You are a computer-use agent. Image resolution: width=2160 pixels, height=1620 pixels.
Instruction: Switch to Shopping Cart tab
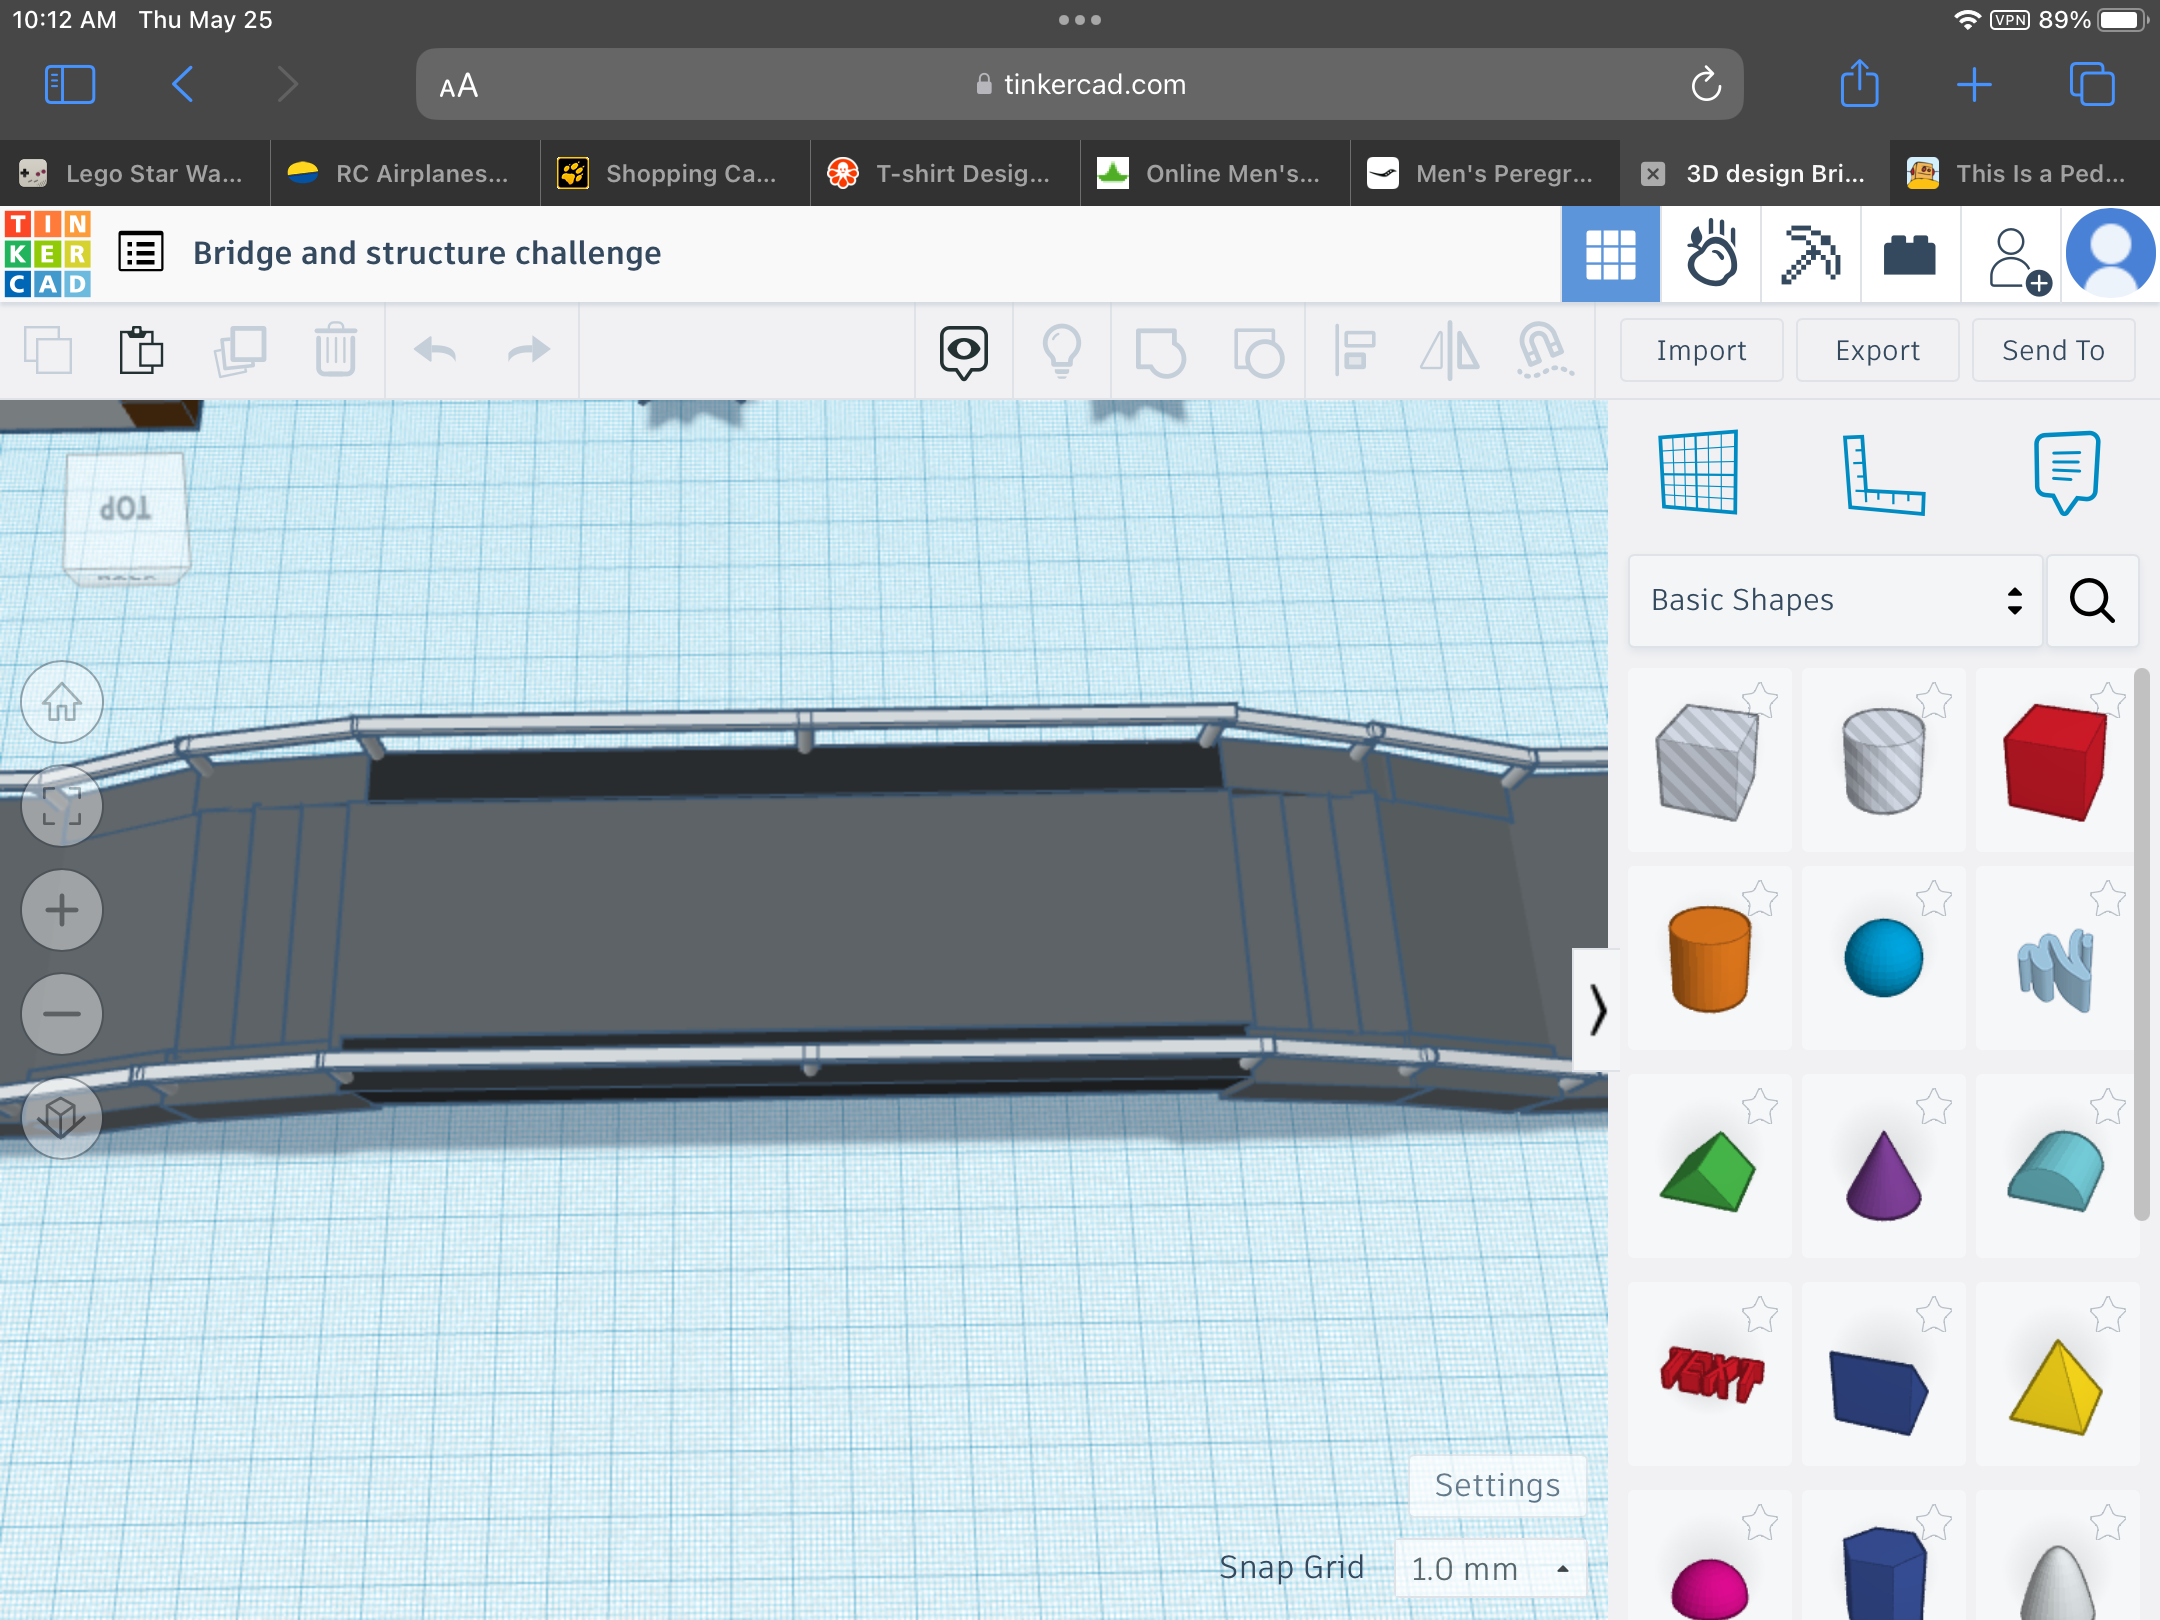pos(675,173)
